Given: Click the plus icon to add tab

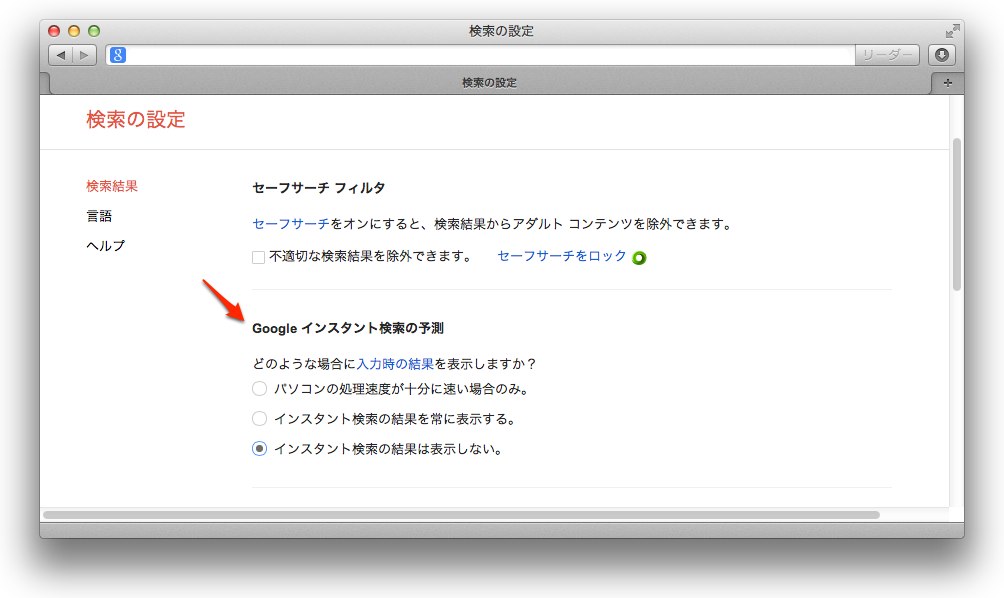Looking at the screenshot, I should click(948, 83).
